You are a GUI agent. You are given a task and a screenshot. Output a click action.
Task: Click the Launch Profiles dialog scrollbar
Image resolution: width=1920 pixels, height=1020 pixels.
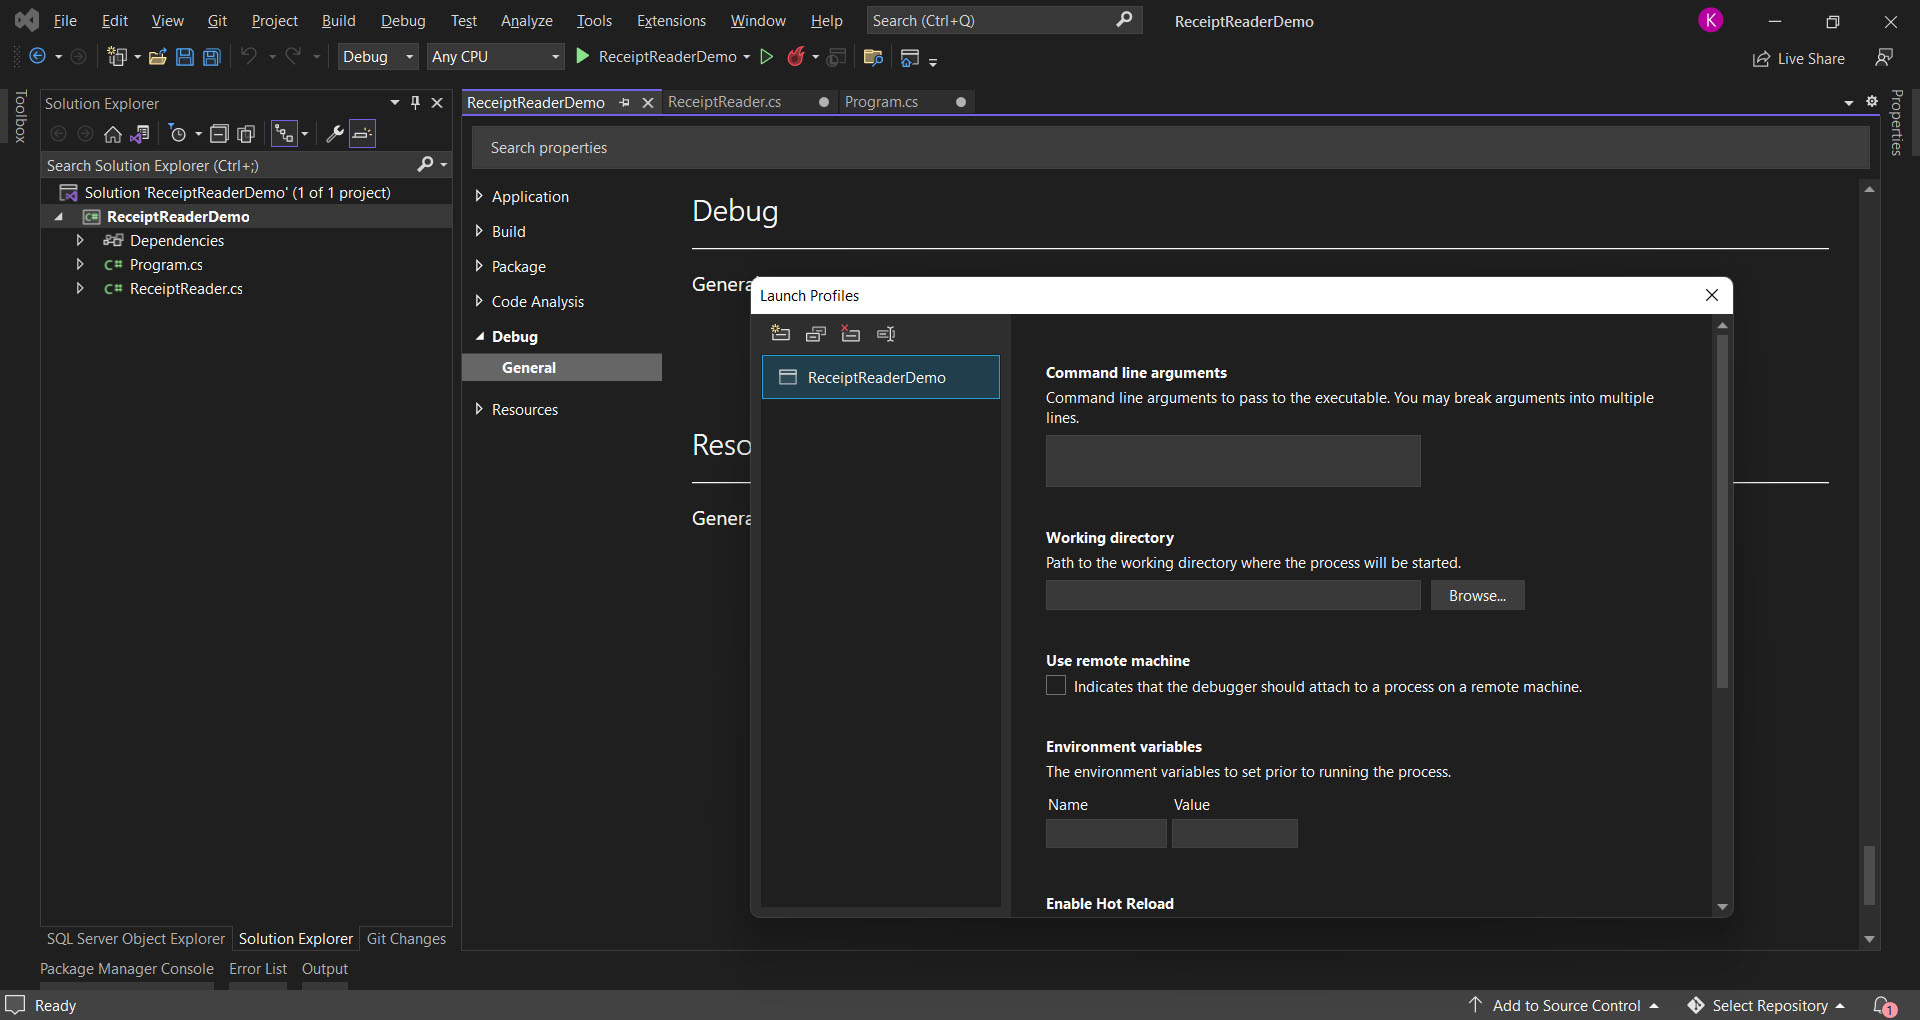click(1722, 510)
